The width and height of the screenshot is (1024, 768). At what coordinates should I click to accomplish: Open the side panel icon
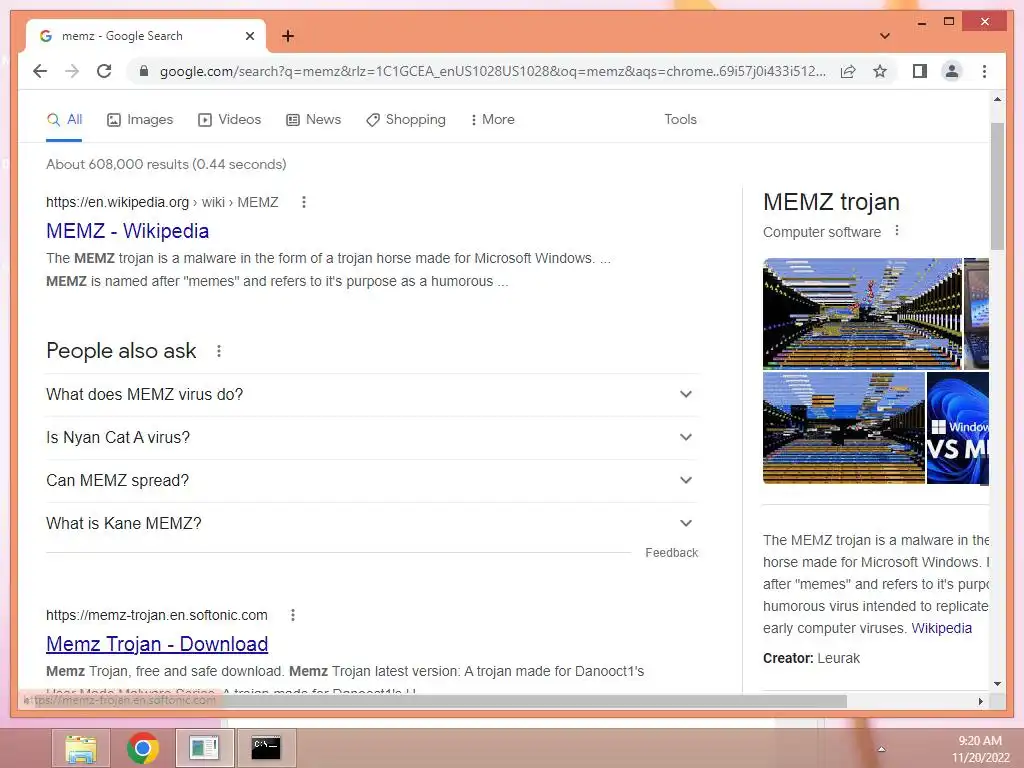pyautogui.click(x=920, y=71)
